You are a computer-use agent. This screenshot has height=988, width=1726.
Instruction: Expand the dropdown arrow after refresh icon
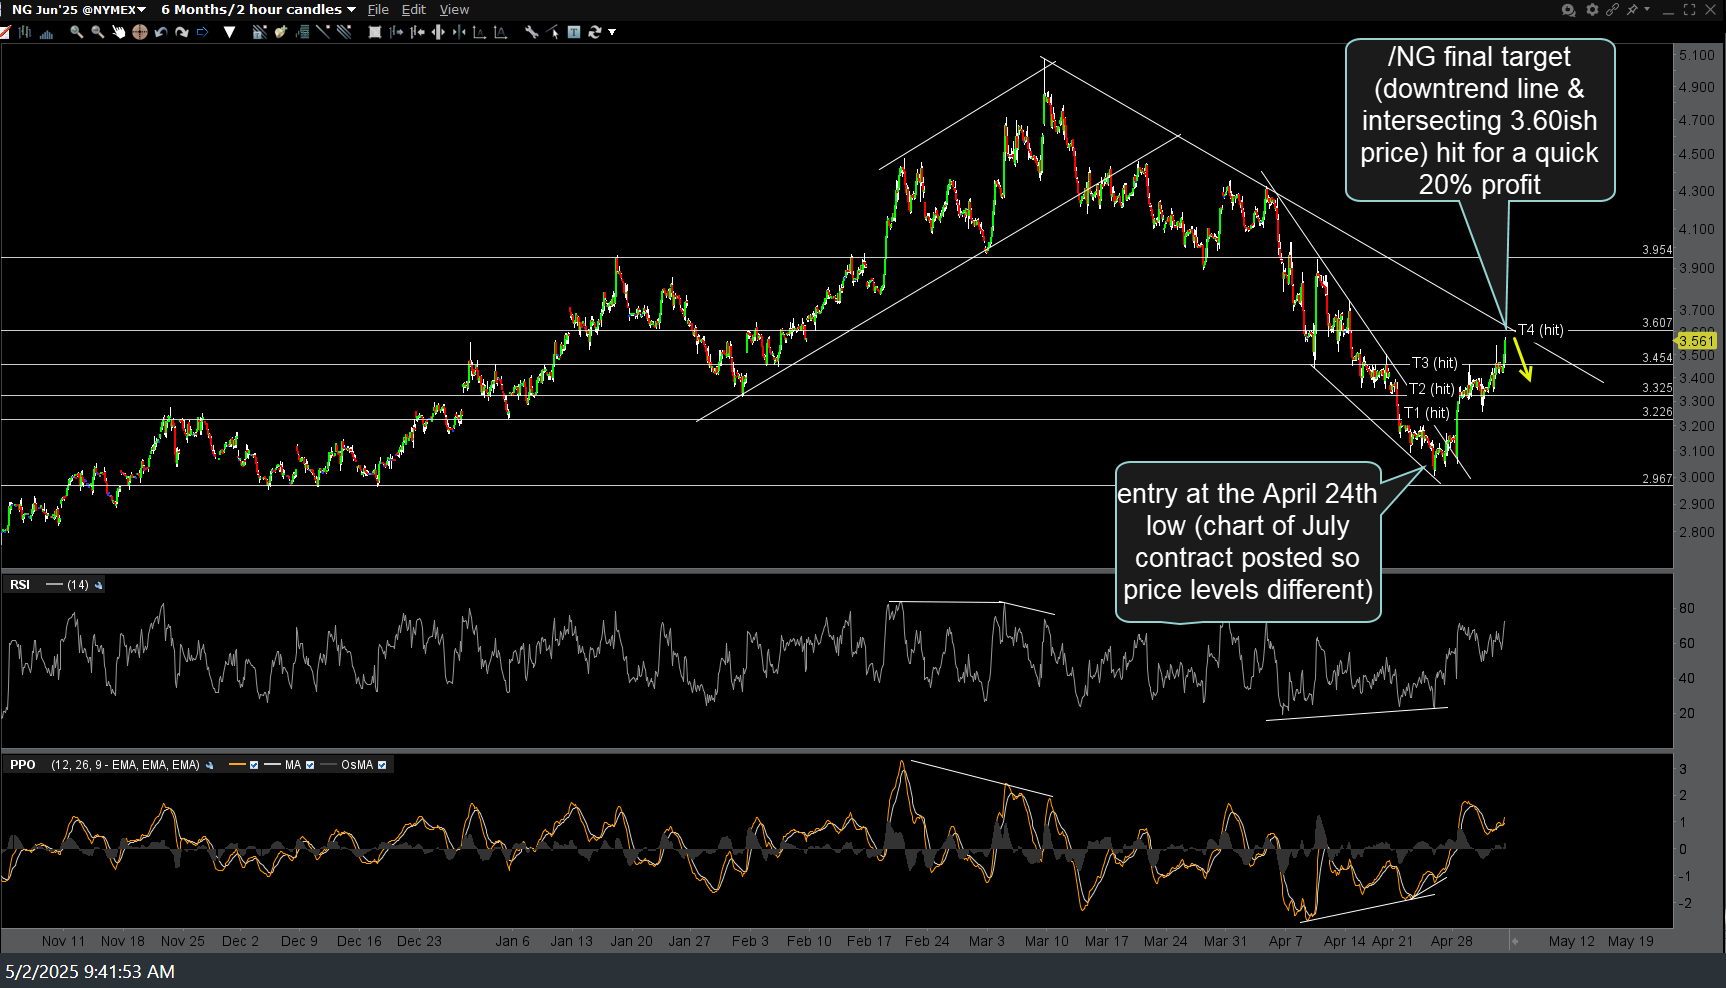612,32
